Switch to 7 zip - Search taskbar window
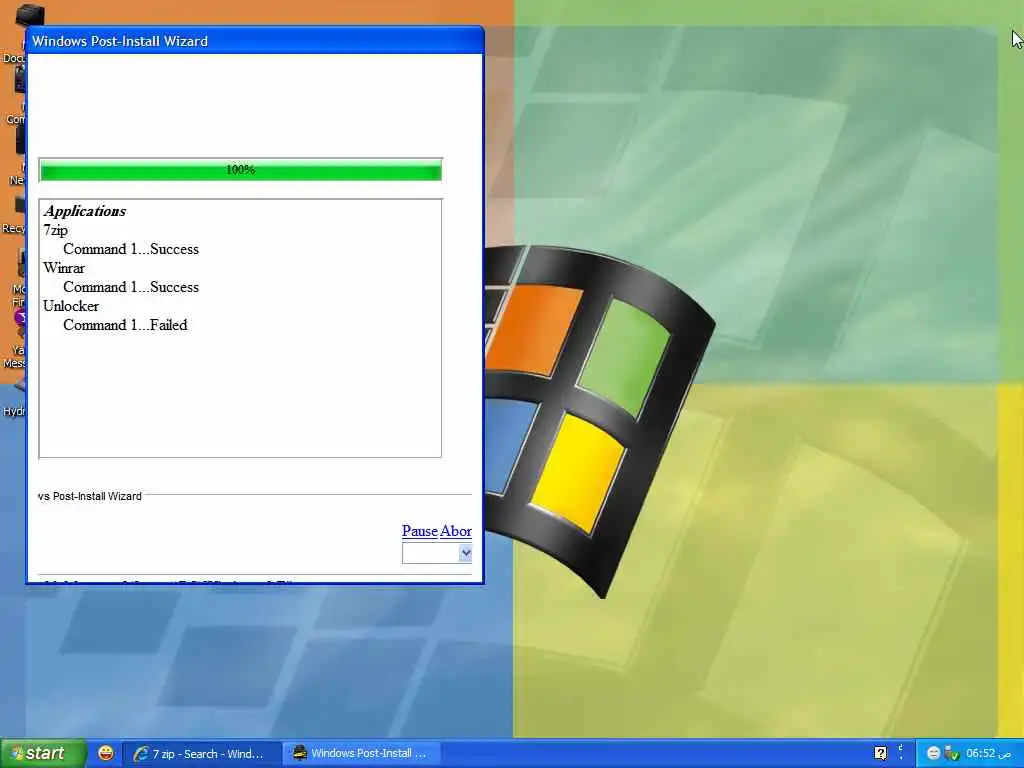This screenshot has height=768, width=1024. coord(203,754)
